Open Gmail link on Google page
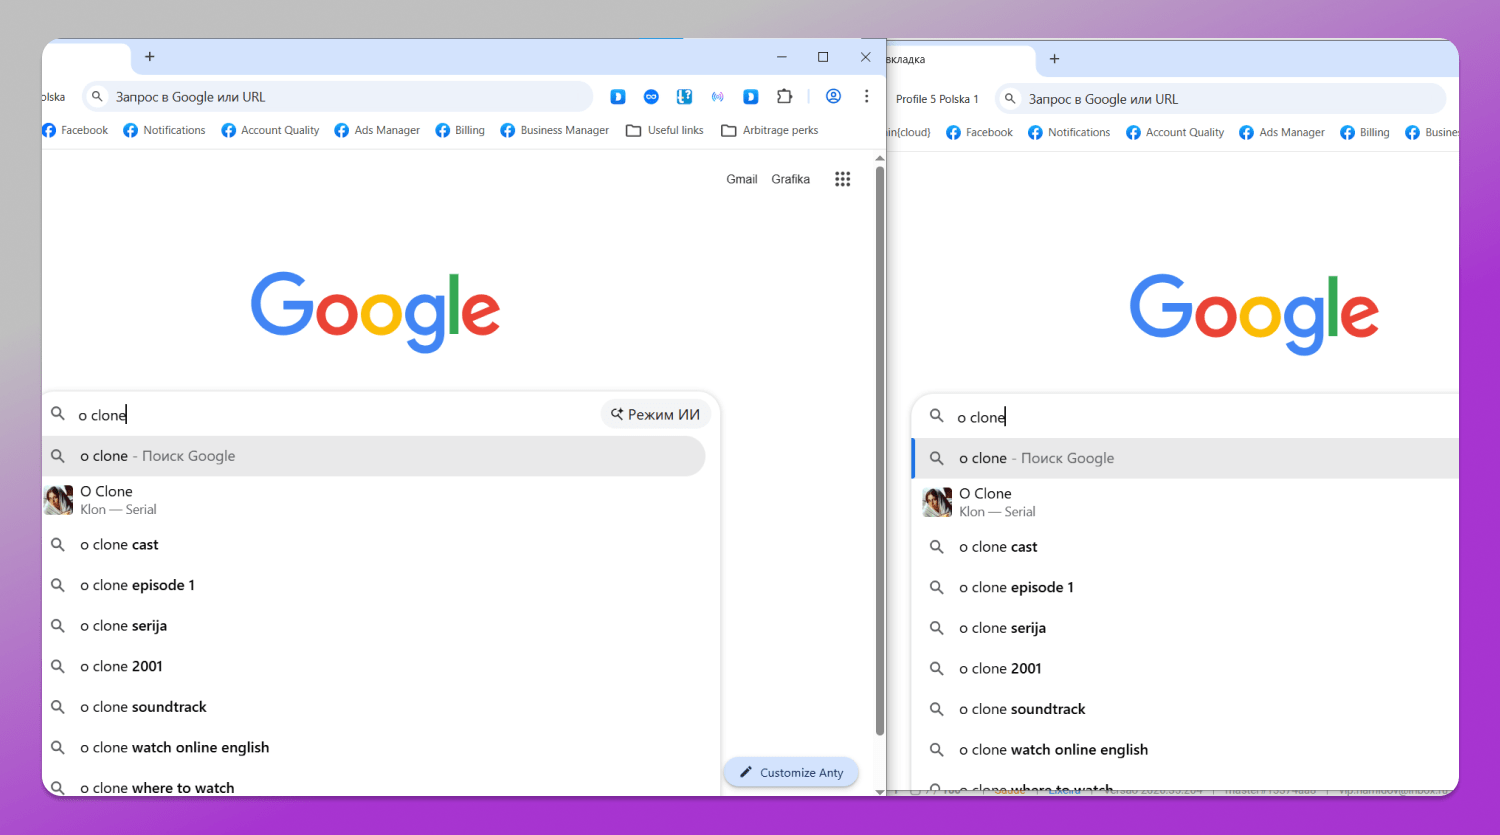The width and height of the screenshot is (1500, 835). pyautogui.click(x=742, y=179)
